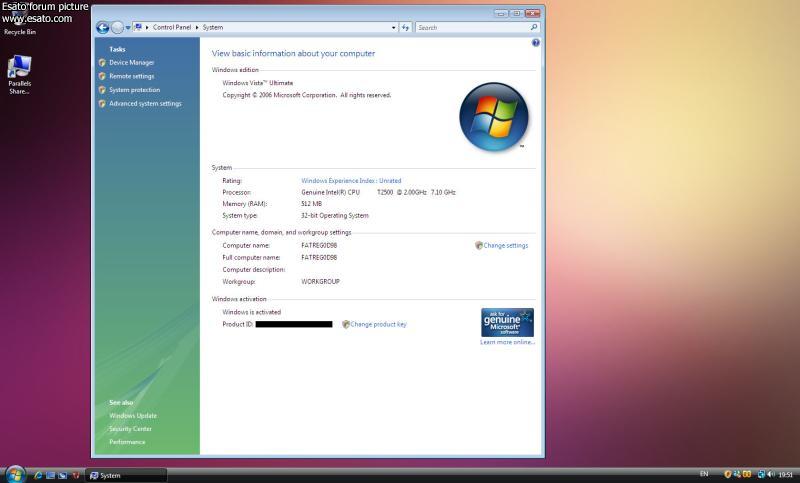Click the Switch between windows Quick Launch icon
Screen dimensions: 800x483
(x=63, y=475)
